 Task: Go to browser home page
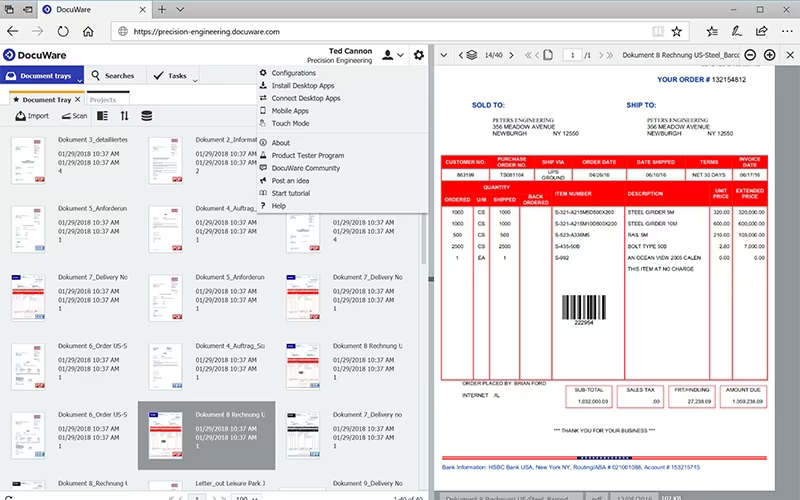88,32
